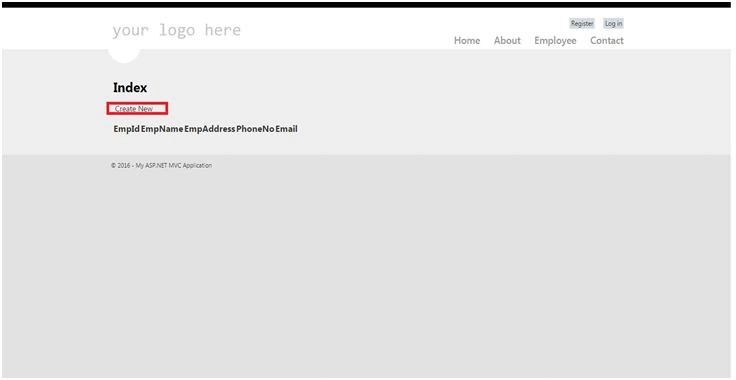This screenshot has width=736, height=380.
Task: Click the 2016 ASP.NET MVC copyright text
Action: pyautogui.click(x=161, y=166)
